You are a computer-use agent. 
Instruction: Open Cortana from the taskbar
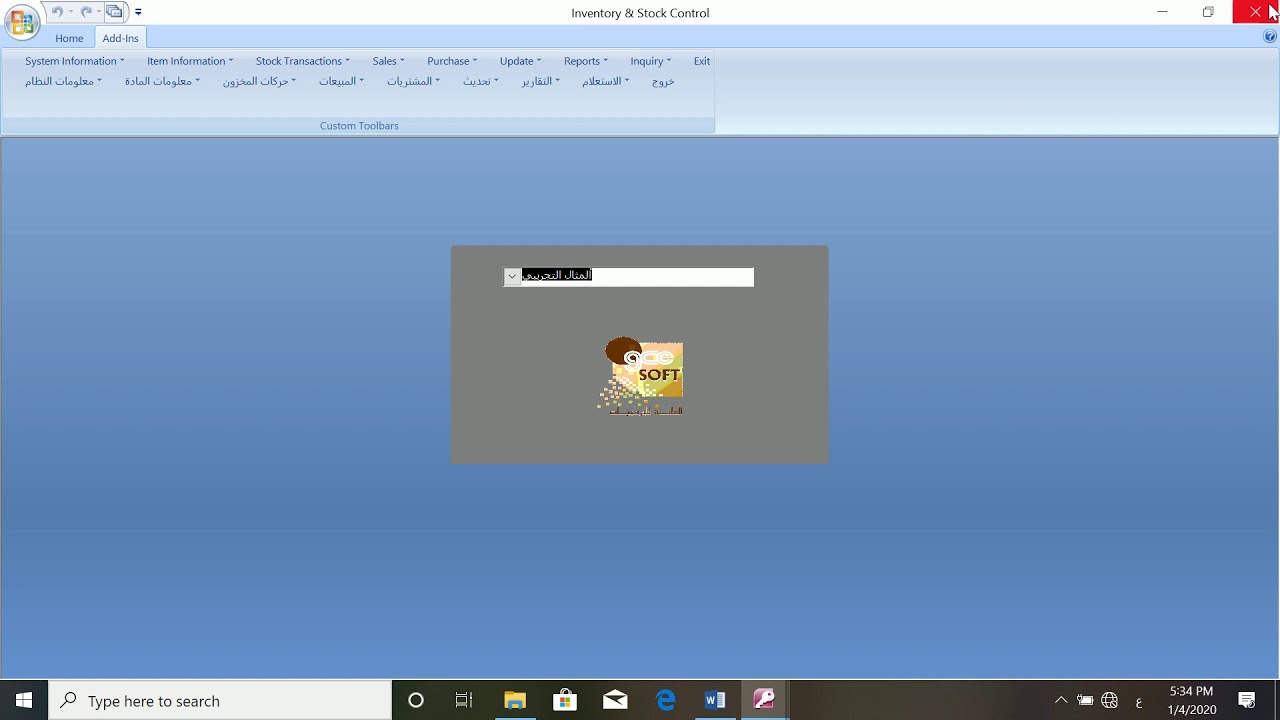416,700
